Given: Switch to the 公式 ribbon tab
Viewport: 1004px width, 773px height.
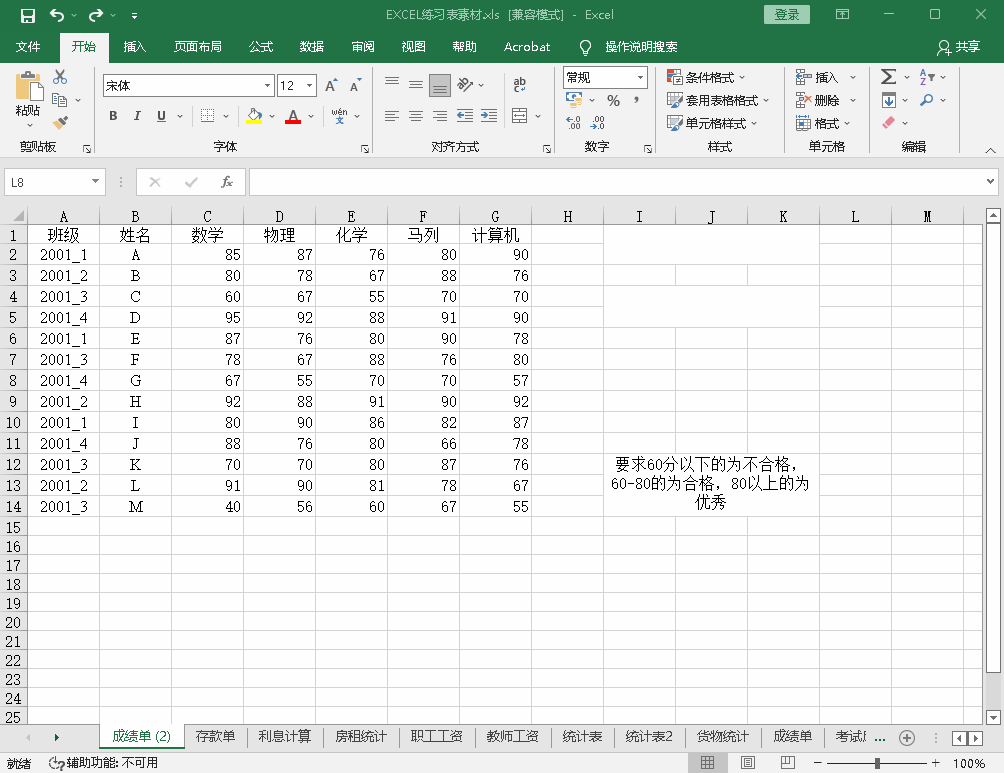Looking at the screenshot, I should point(261,46).
